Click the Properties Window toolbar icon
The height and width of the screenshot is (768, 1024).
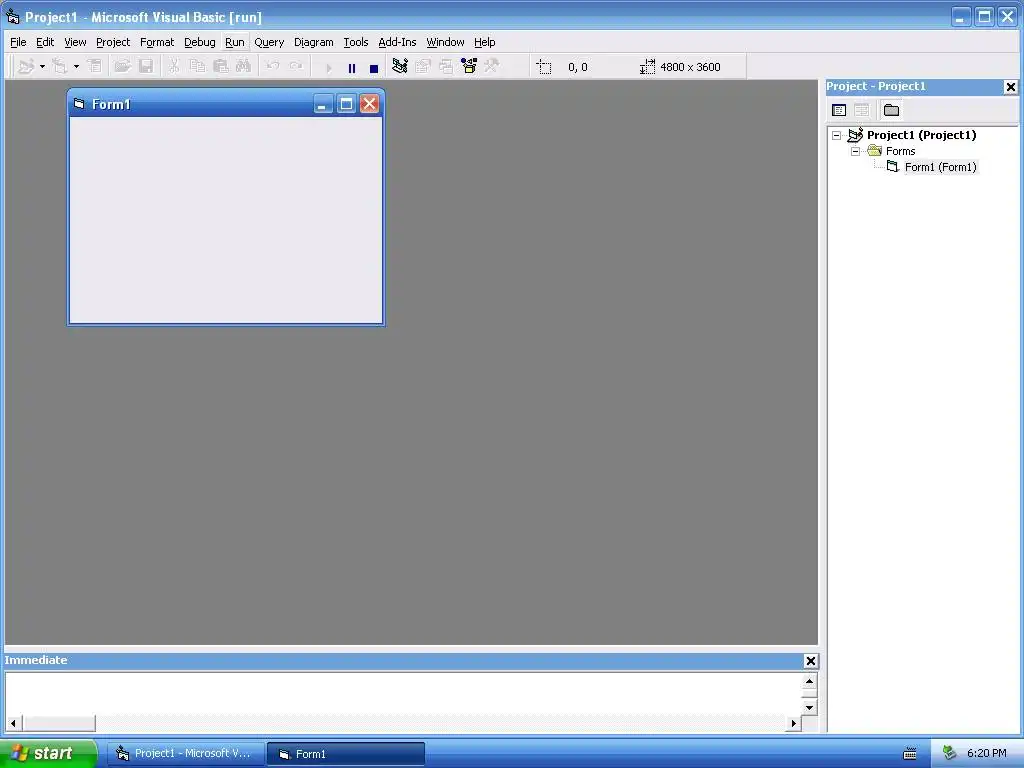pyautogui.click(x=423, y=67)
